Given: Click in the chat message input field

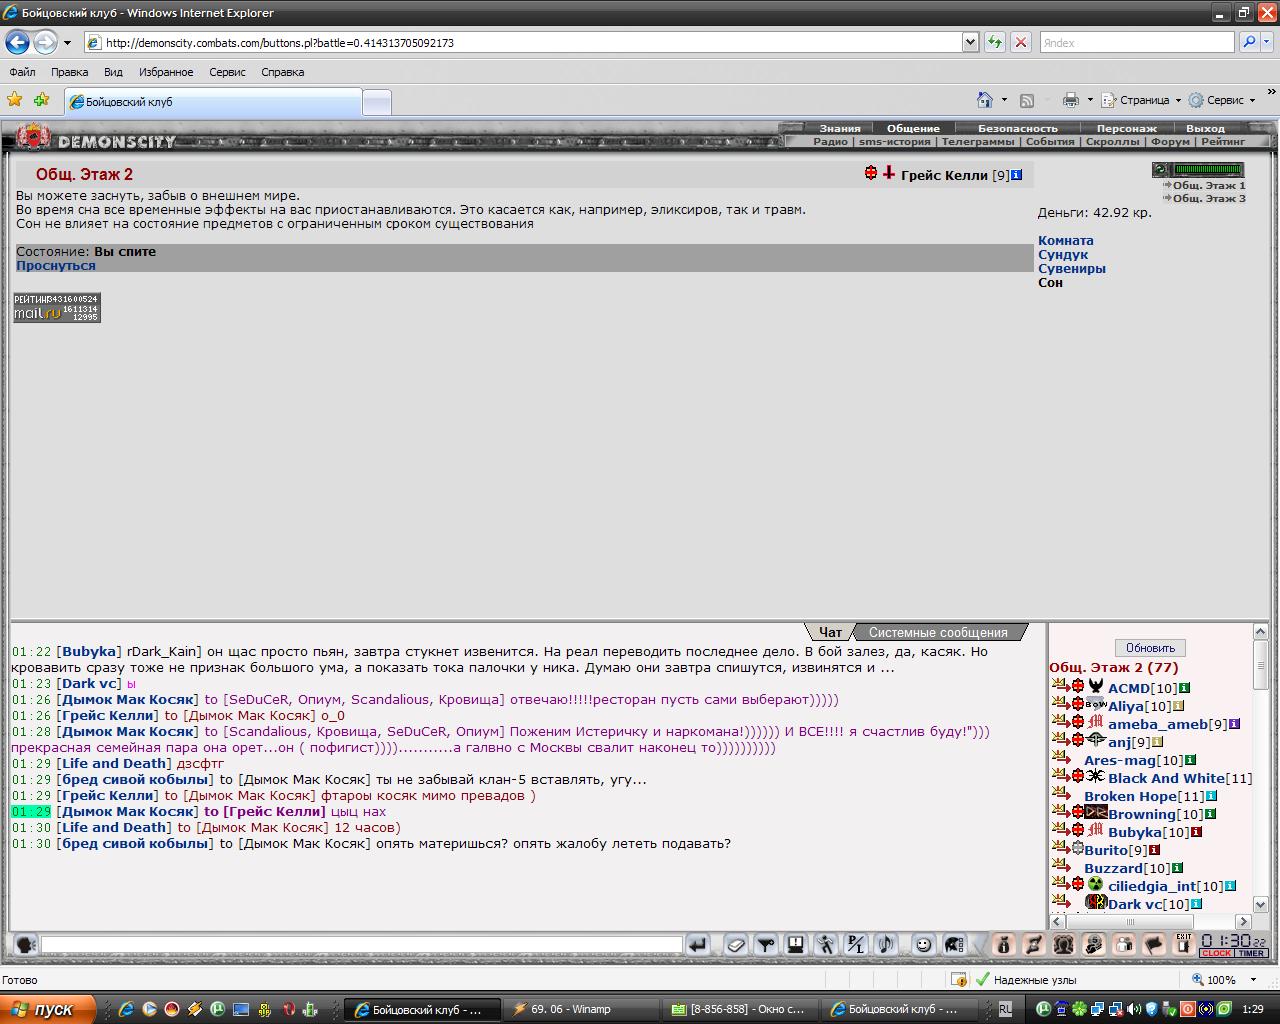Looking at the screenshot, I should coord(362,944).
